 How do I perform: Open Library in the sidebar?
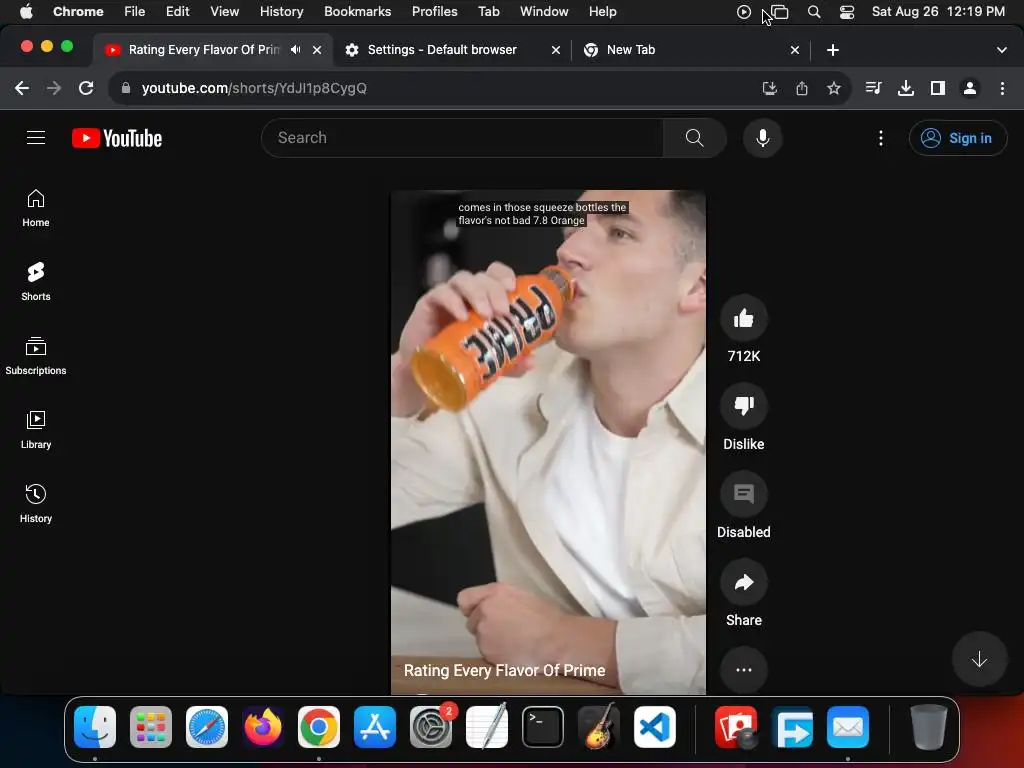pos(36,430)
